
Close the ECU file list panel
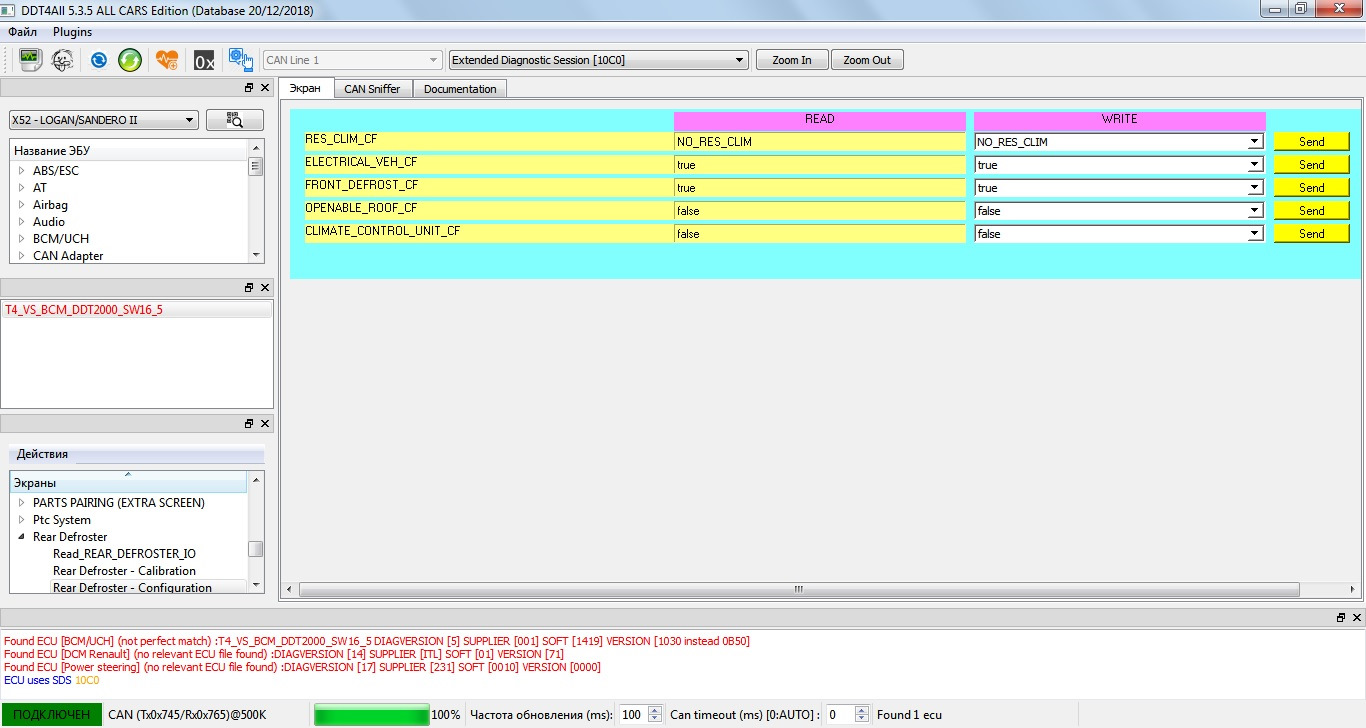click(x=265, y=287)
